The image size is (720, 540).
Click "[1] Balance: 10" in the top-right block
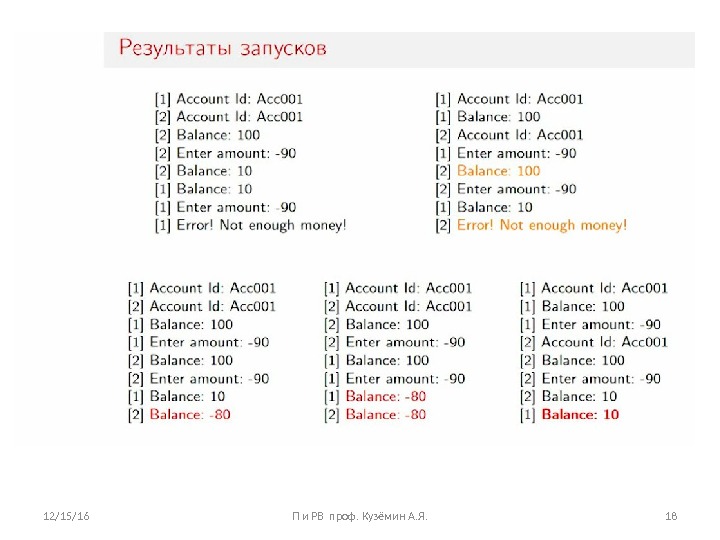(485, 207)
